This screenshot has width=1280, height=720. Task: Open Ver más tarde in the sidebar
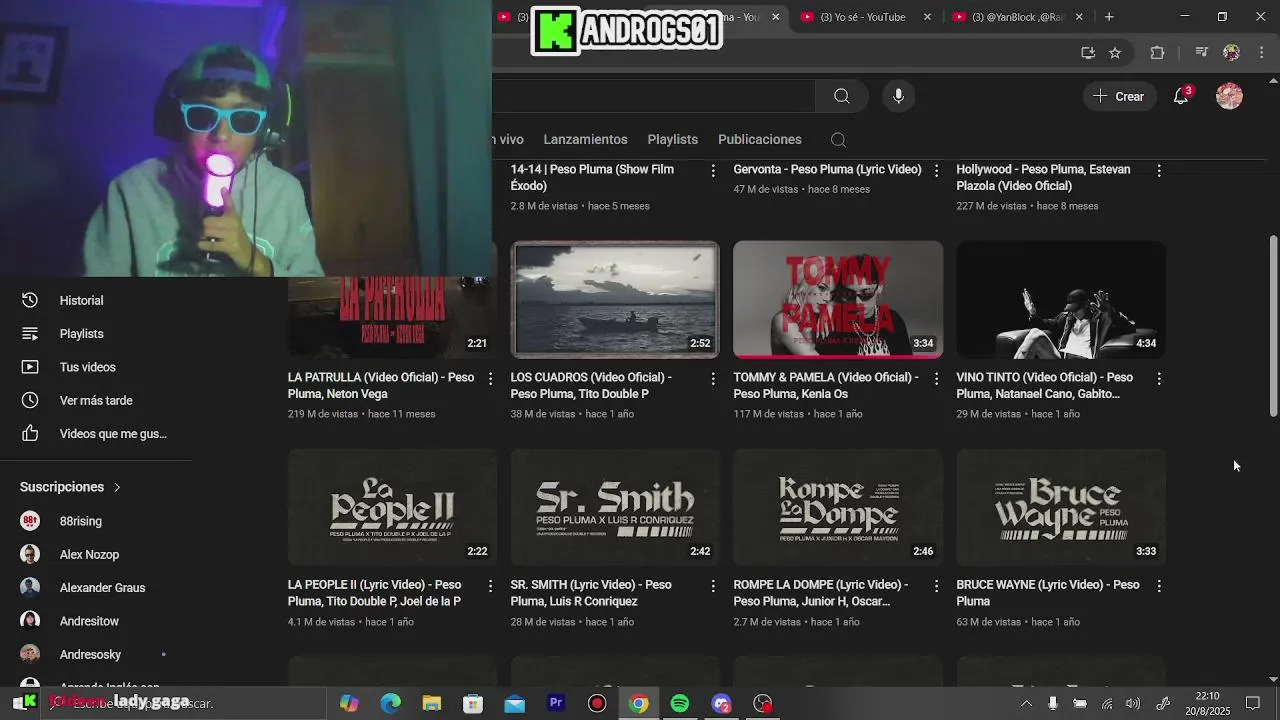pyautogui.click(x=96, y=400)
